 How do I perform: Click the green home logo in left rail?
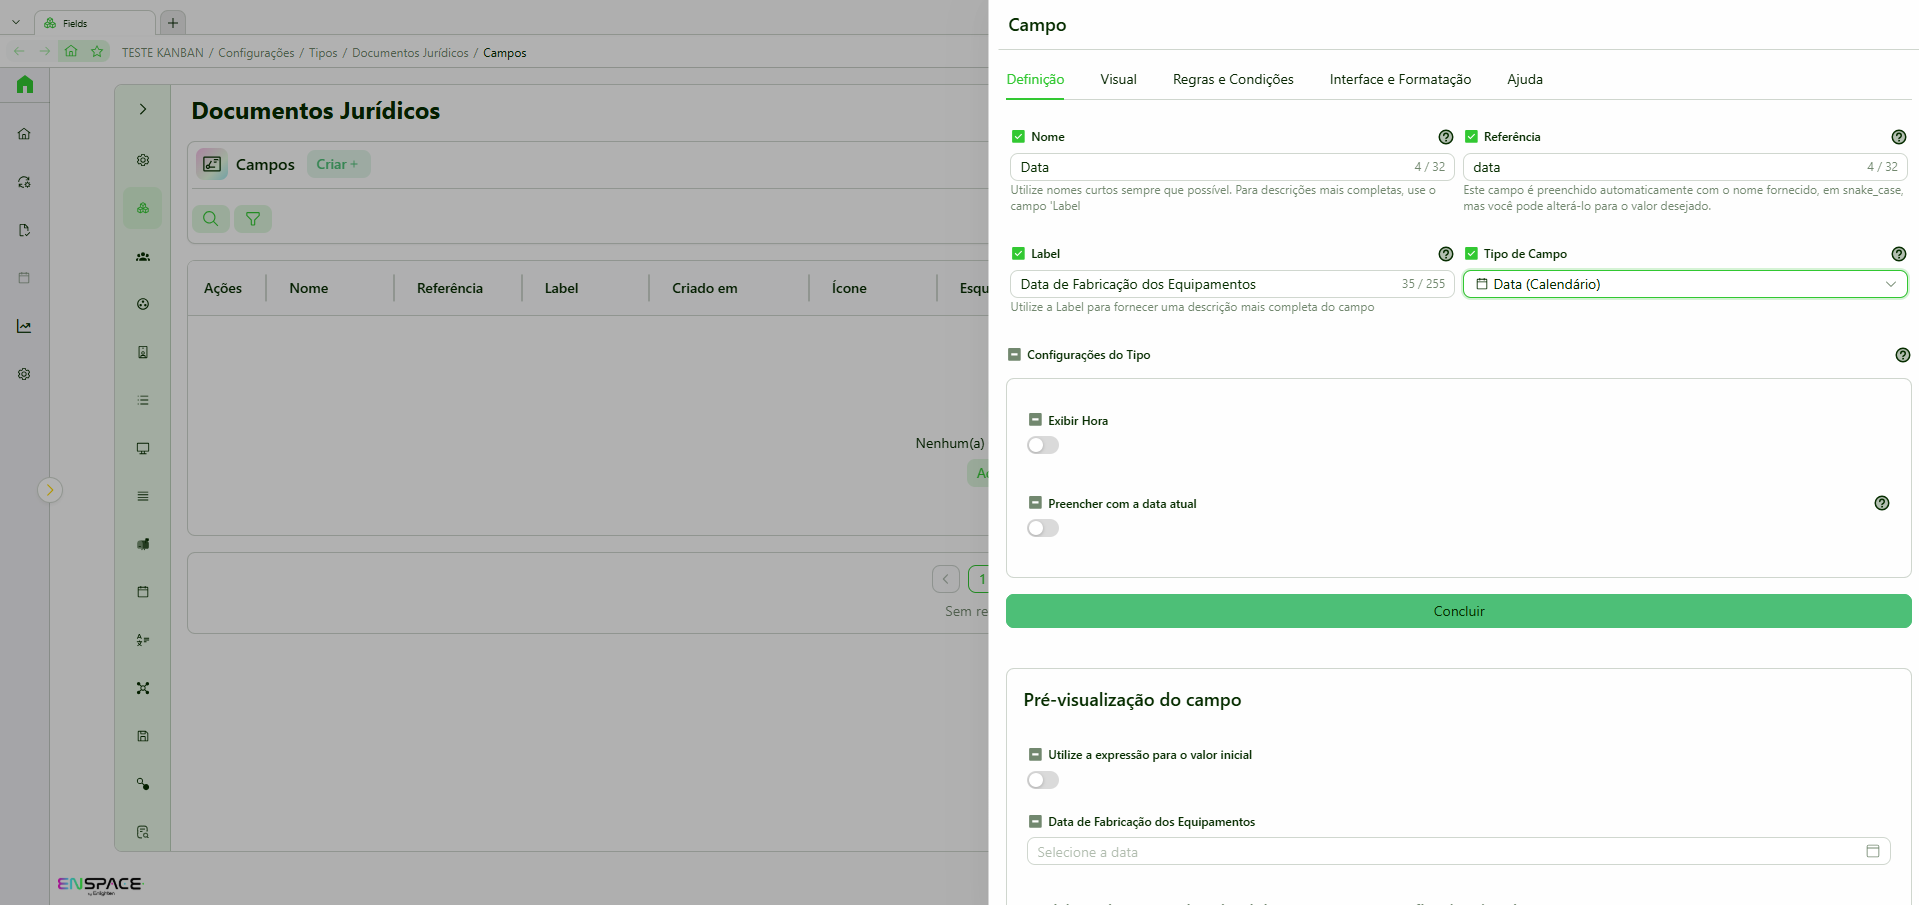25,85
